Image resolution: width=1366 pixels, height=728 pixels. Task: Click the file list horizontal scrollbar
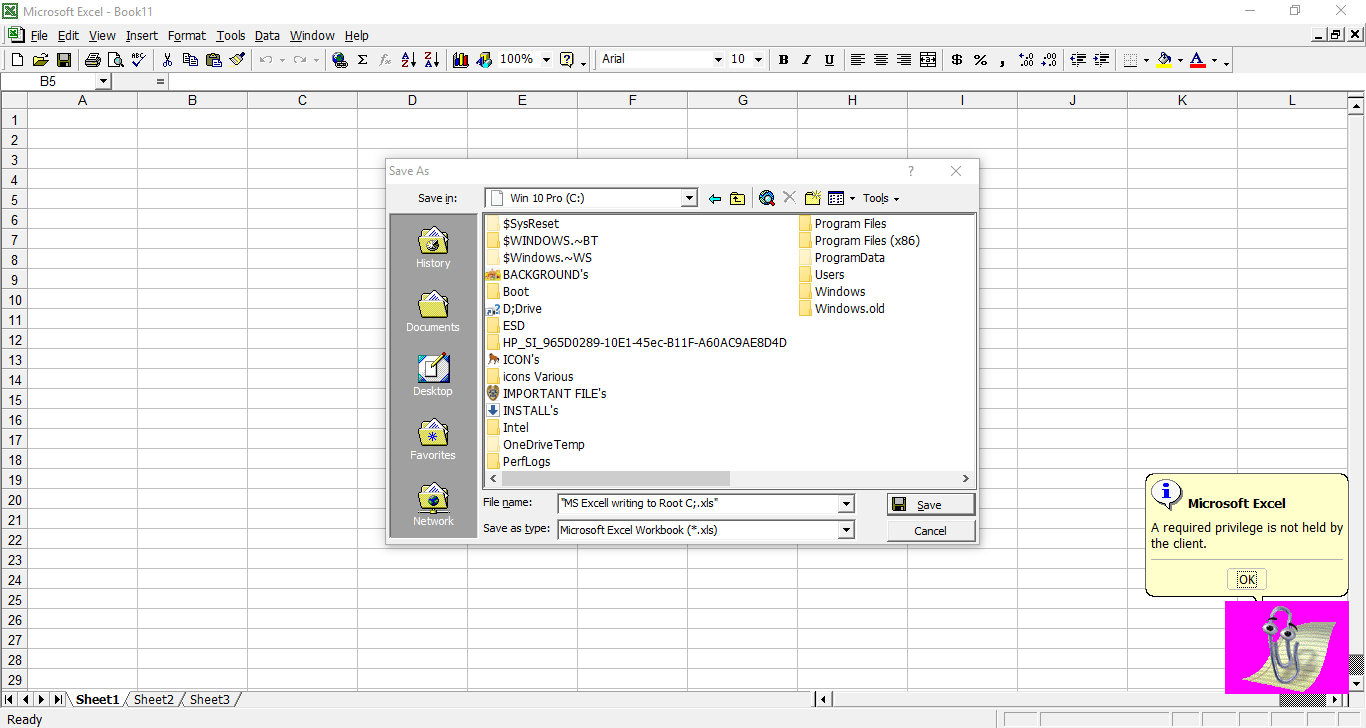(x=729, y=479)
